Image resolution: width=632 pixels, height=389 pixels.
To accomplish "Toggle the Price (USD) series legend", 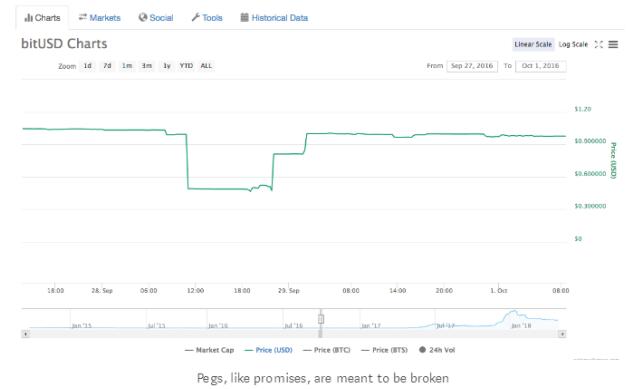I will (268, 350).
